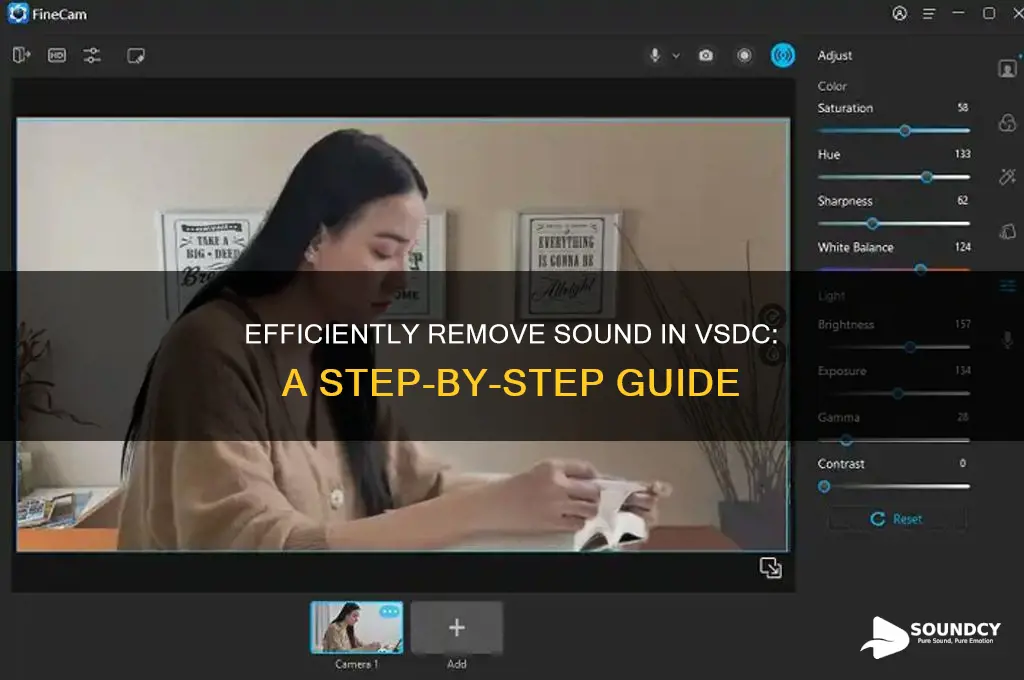Click the FineCam app logo
This screenshot has width=1024, height=680.
tap(18, 13)
